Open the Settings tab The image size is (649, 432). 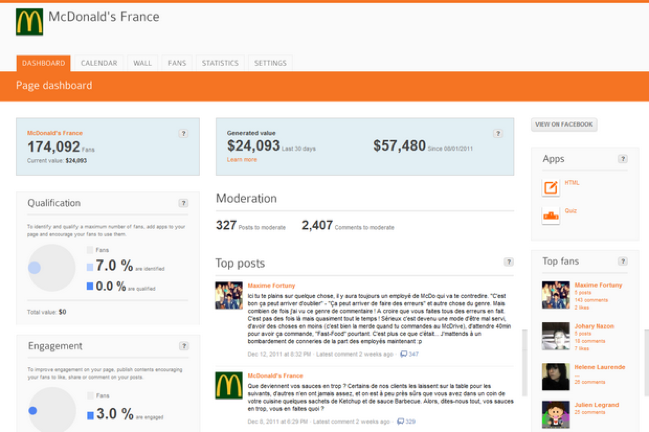point(270,63)
